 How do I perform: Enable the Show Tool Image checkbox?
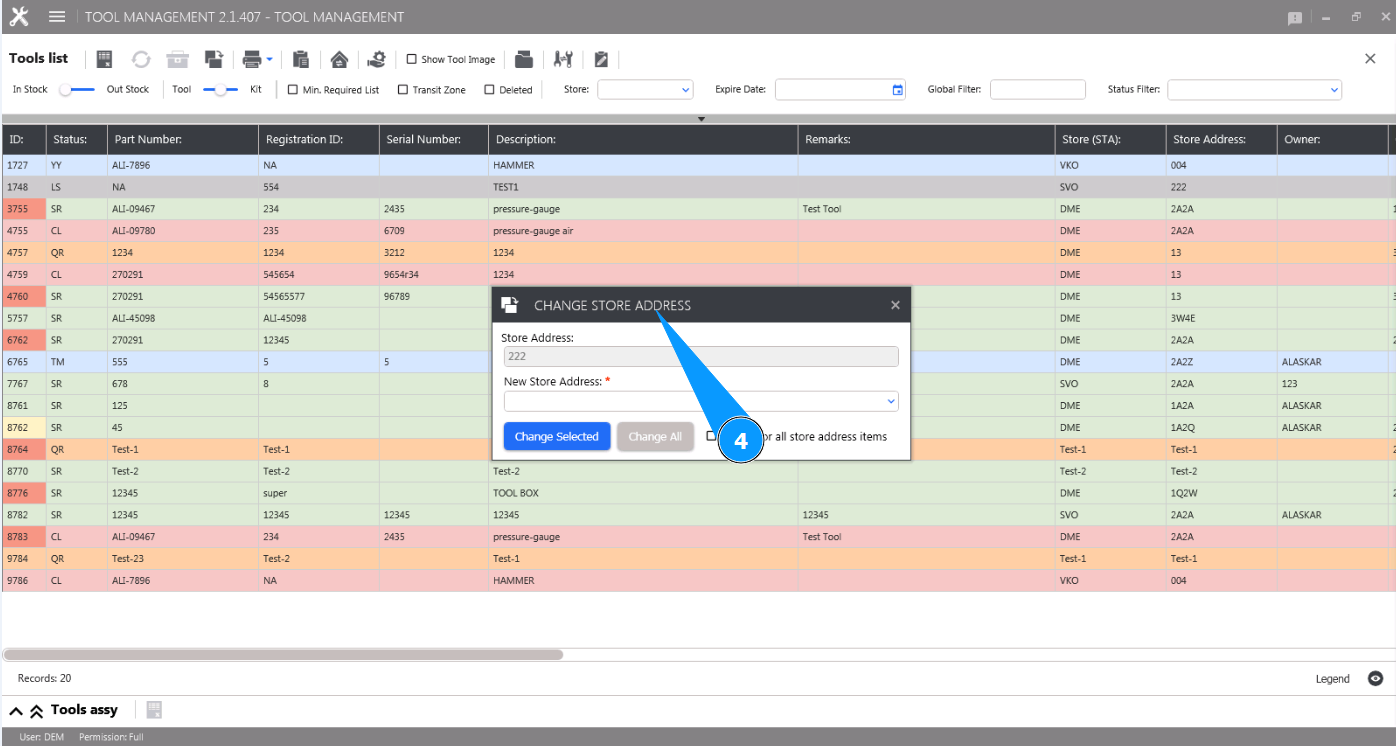pyautogui.click(x=412, y=60)
